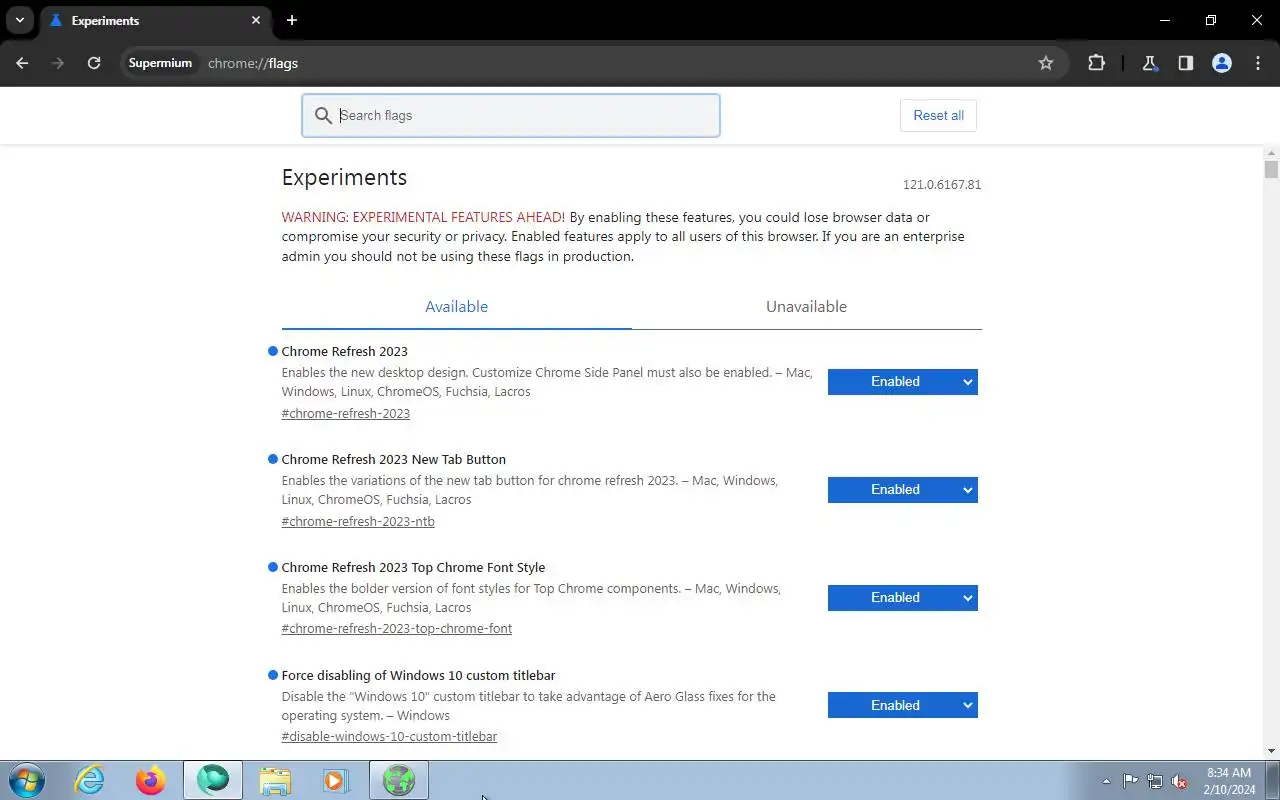The image size is (1280, 800).
Task: Open the tab search chevron
Action: pos(20,20)
